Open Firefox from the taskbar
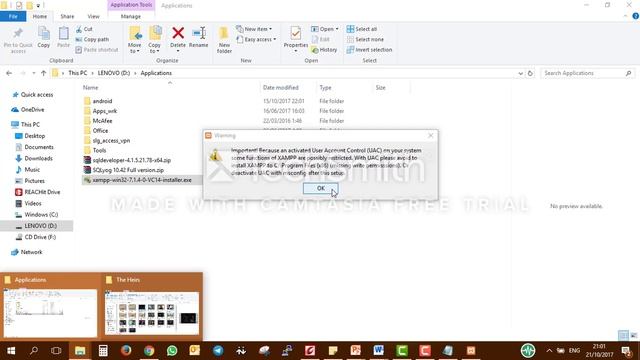The height and width of the screenshot is (360, 640). pyautogui.click(x=126, y=350)
